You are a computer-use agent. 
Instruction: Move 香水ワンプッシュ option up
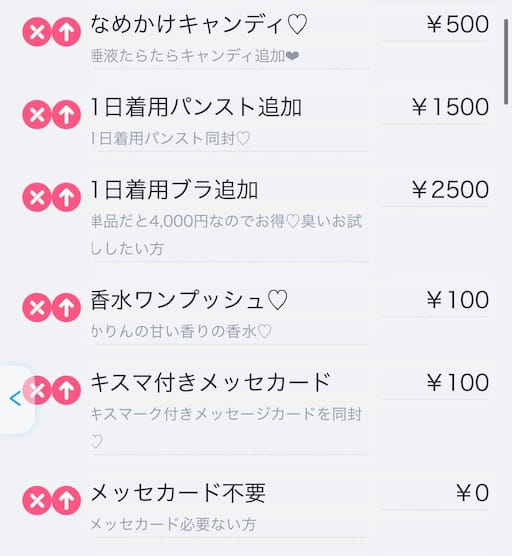66,307
